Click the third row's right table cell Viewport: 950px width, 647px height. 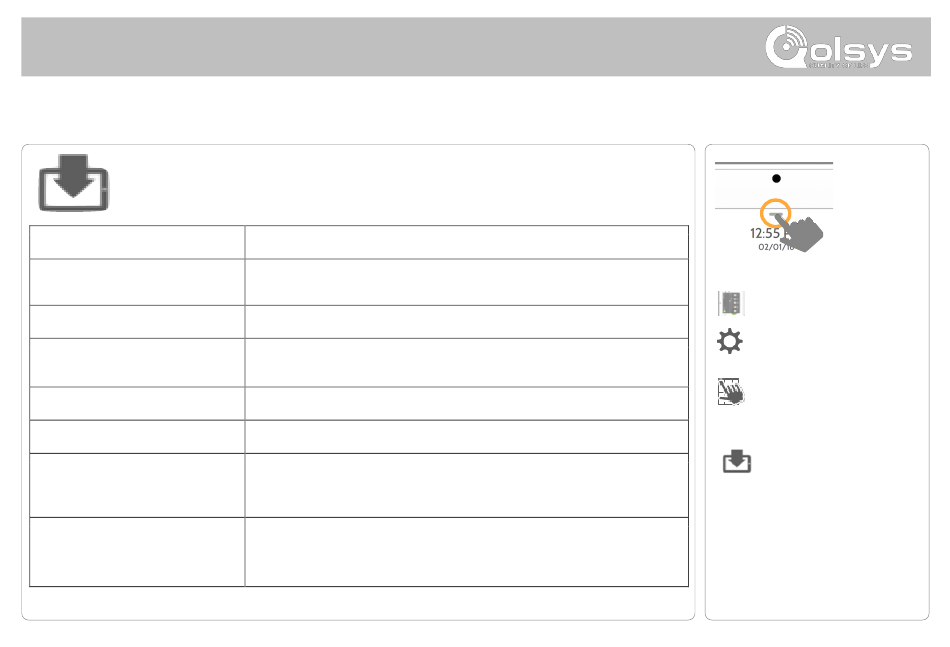467,322
